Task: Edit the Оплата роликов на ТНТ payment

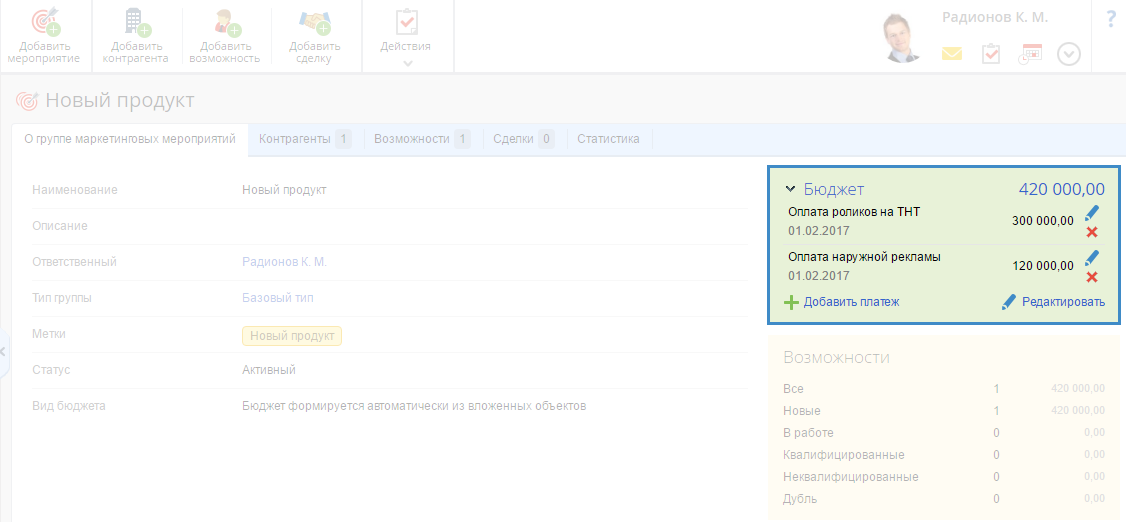Action: pyautogui.click(x=1092, y=212)
